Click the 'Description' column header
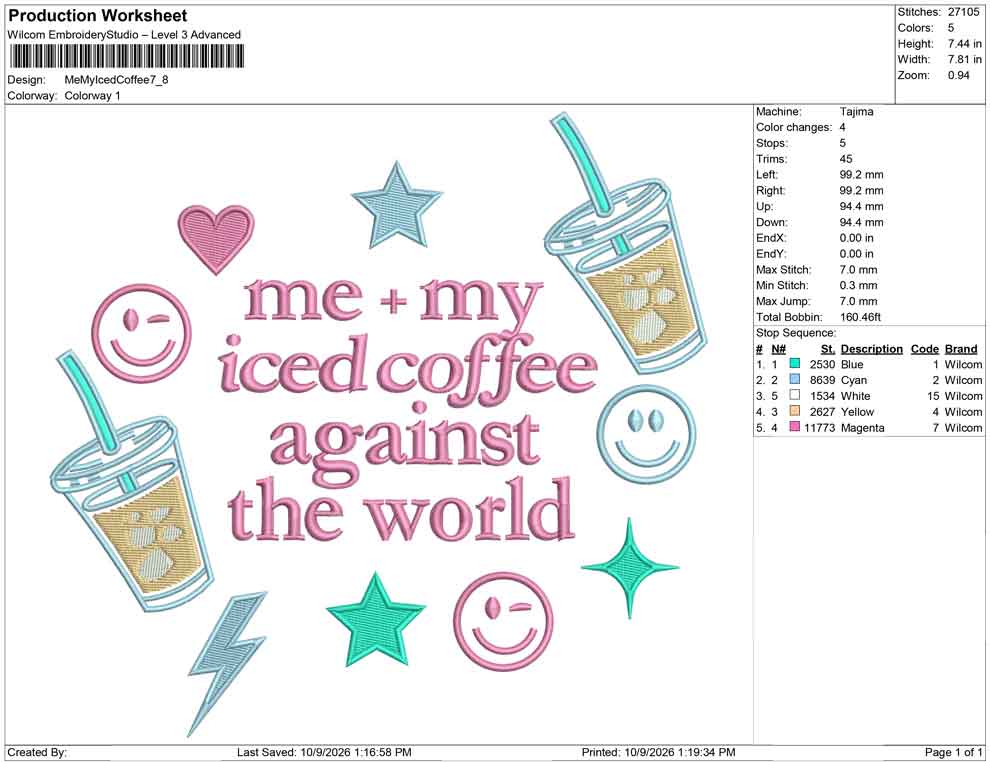This screenshot has width=990, height=762. [x=872, y=349]
